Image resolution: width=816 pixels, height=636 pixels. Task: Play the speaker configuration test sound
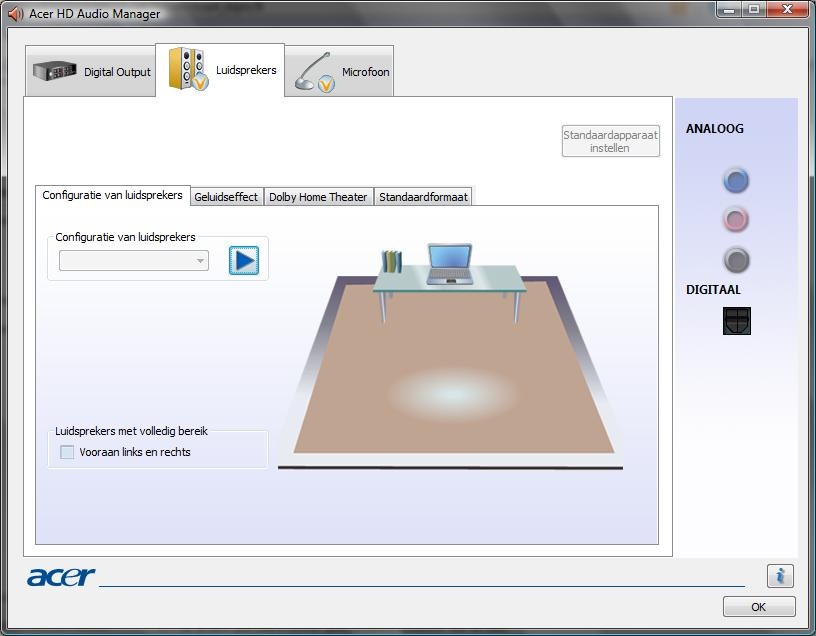click(244, 260)
